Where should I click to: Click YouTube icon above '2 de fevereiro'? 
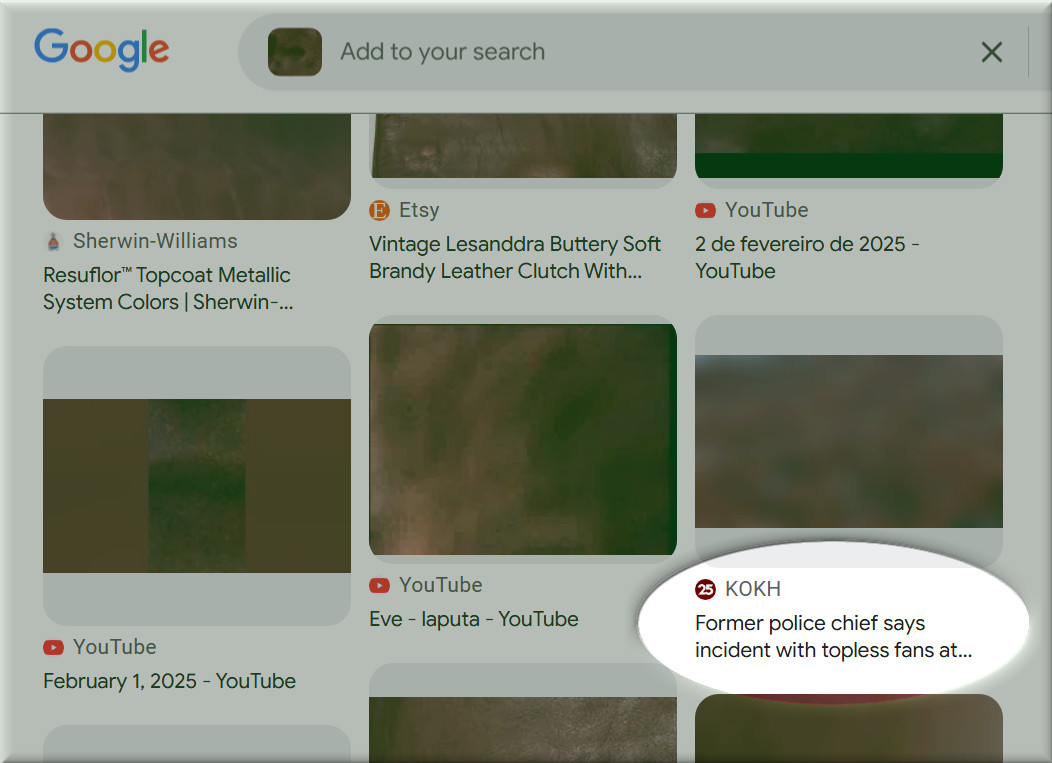705,210
